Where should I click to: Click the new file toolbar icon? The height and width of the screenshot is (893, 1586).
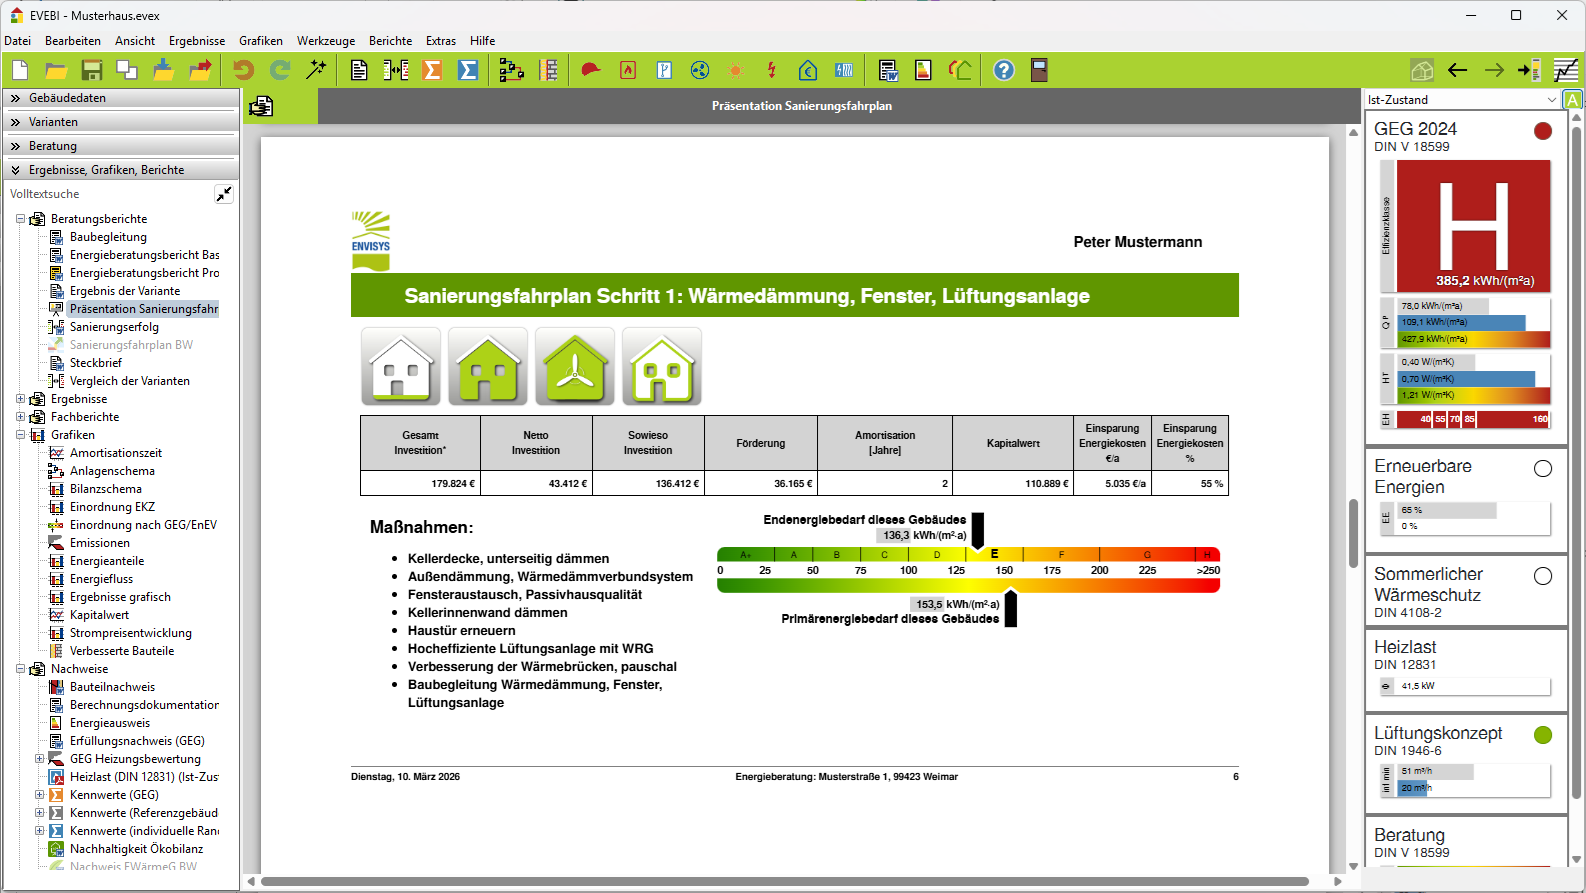(20, 70)
